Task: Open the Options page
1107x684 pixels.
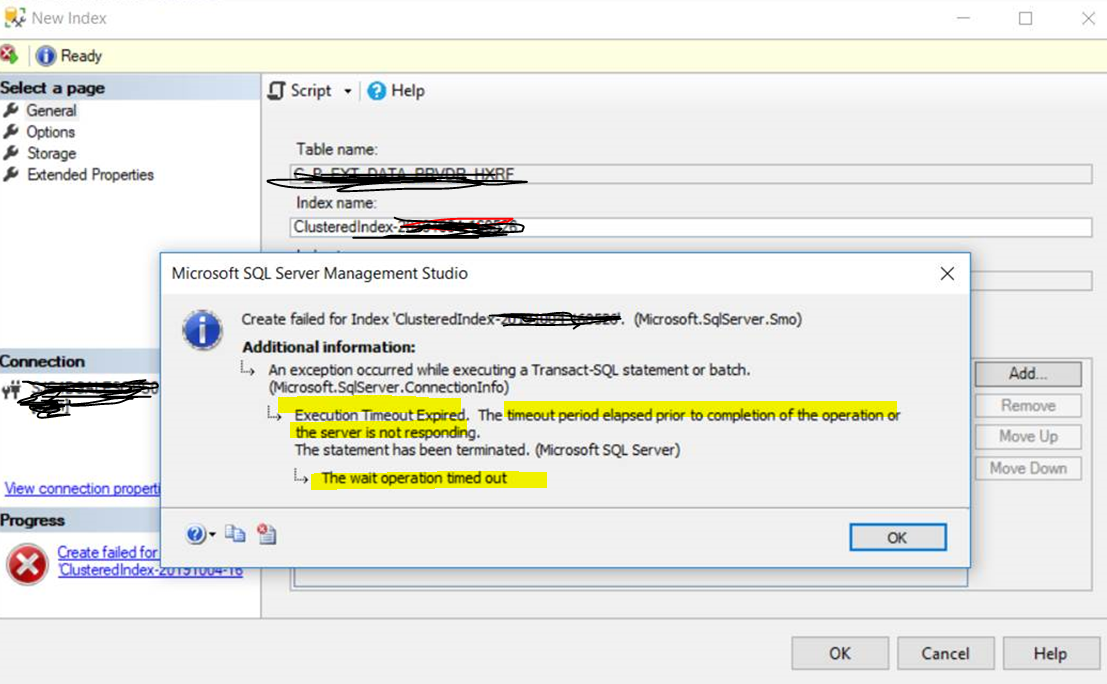Action: tap(50, 132)
